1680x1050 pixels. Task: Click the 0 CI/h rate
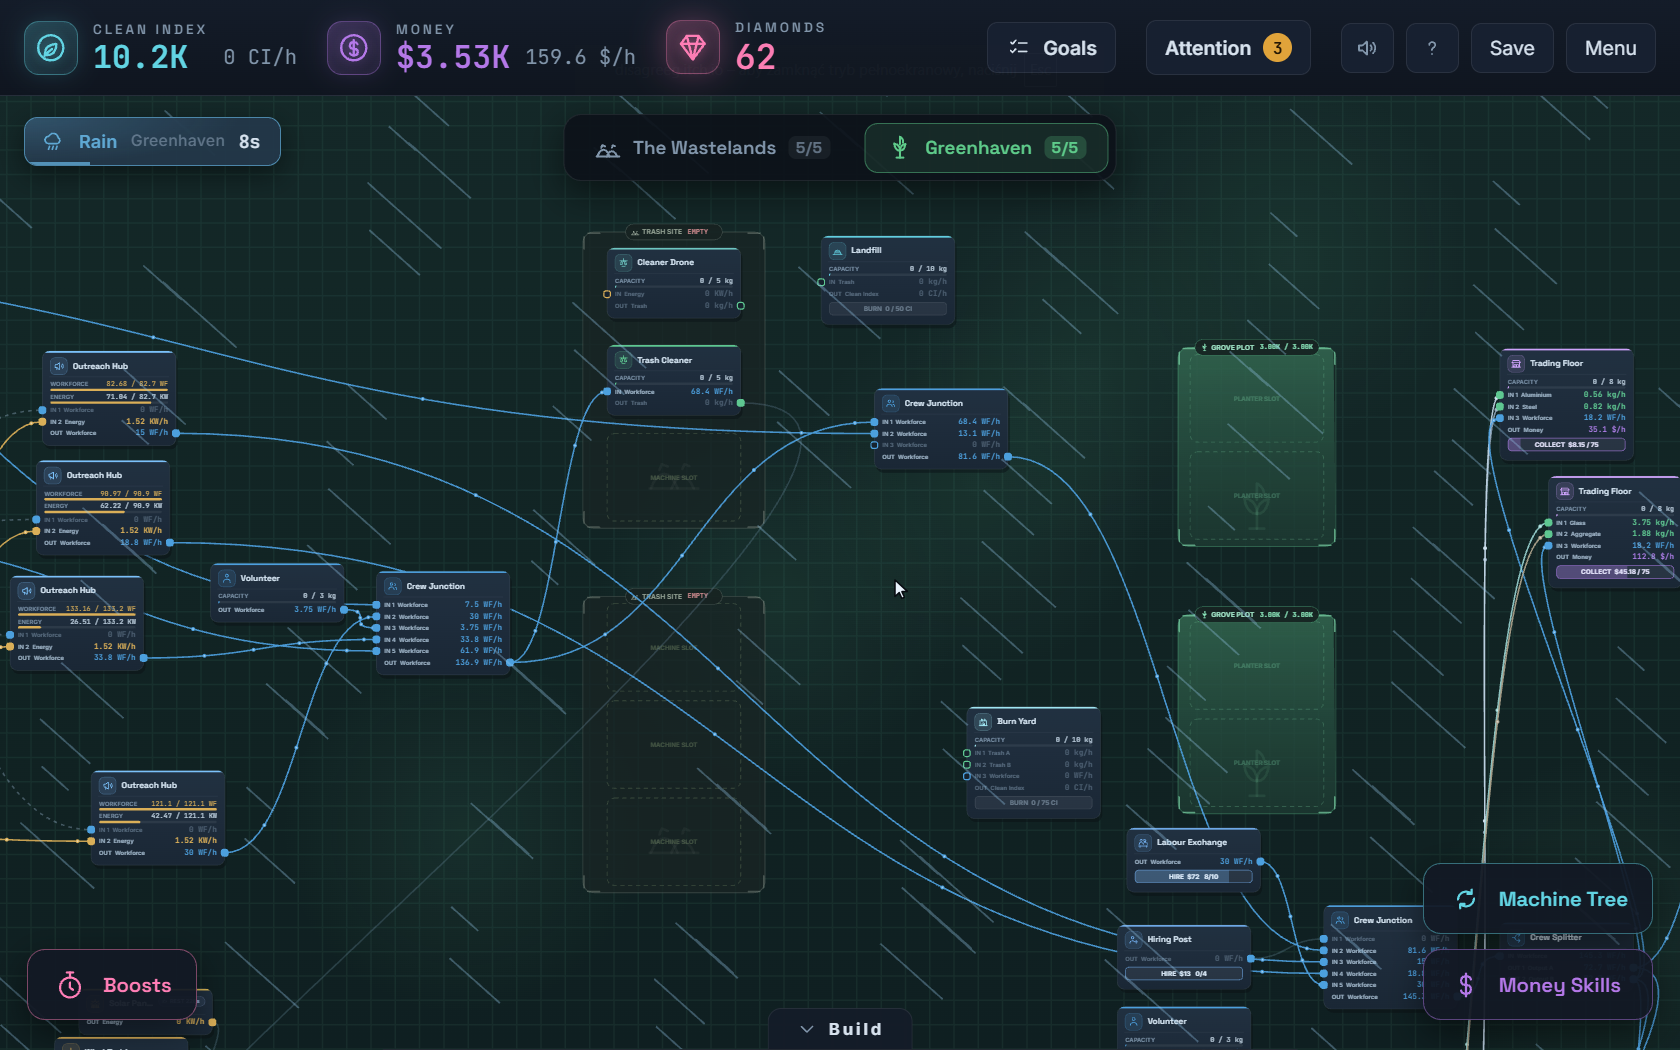[260, 57]
